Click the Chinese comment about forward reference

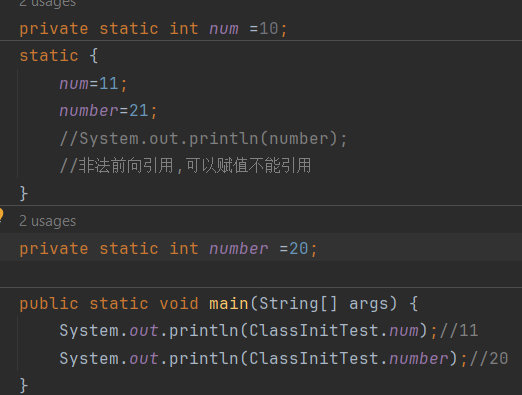185,165
